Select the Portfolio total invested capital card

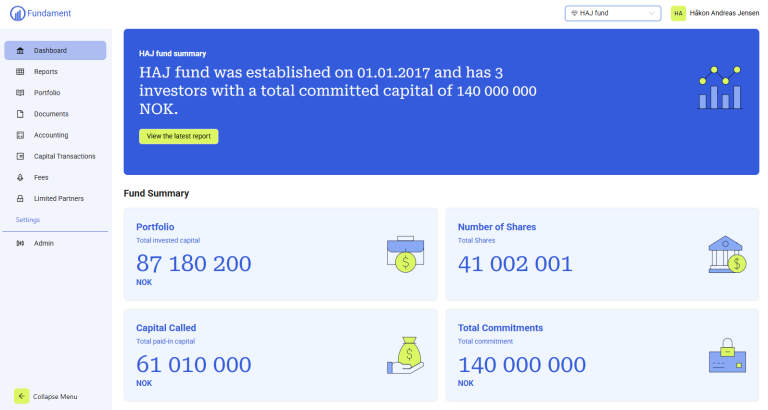click(280, 254)
